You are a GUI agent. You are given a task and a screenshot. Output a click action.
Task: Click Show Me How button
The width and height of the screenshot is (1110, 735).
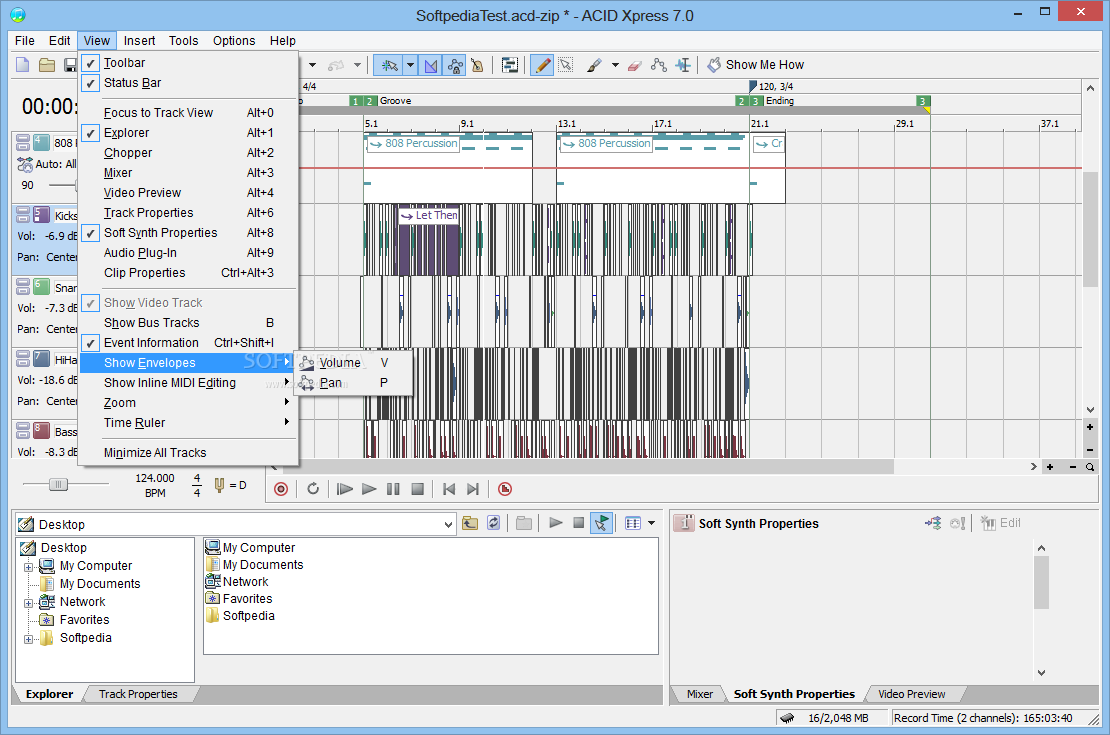pyautogui.click(x=756, y=65)
